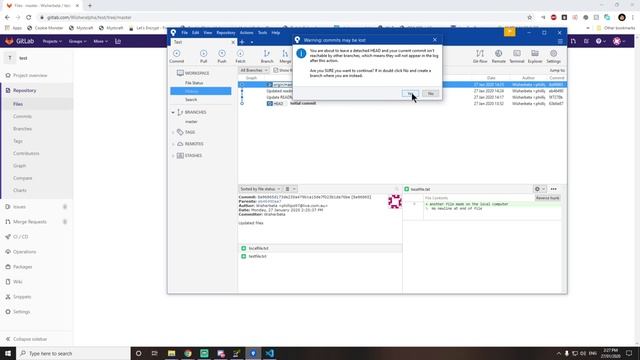Open the GitLab Projects dropdown

coord(52,41)
